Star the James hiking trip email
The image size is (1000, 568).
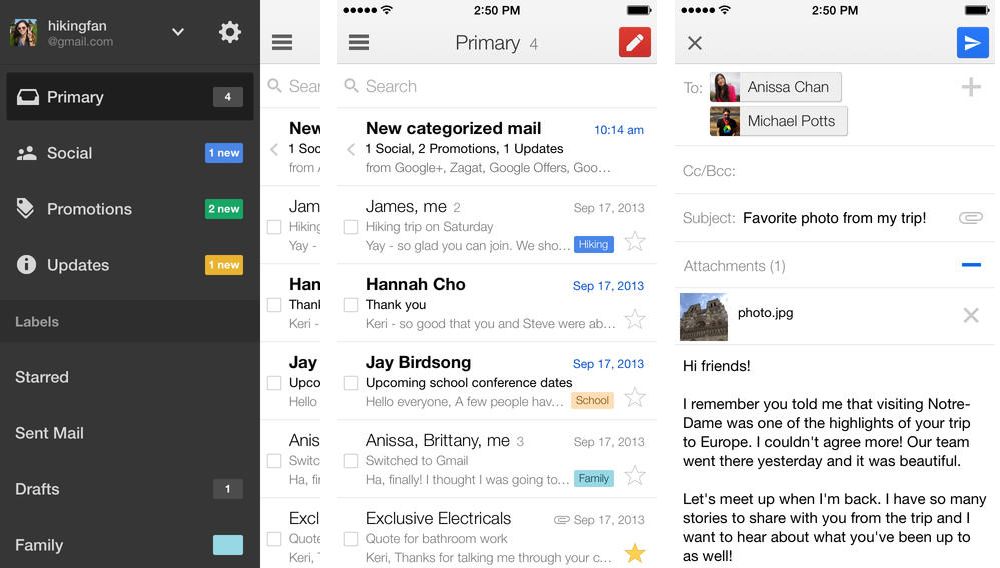point(635,241)
